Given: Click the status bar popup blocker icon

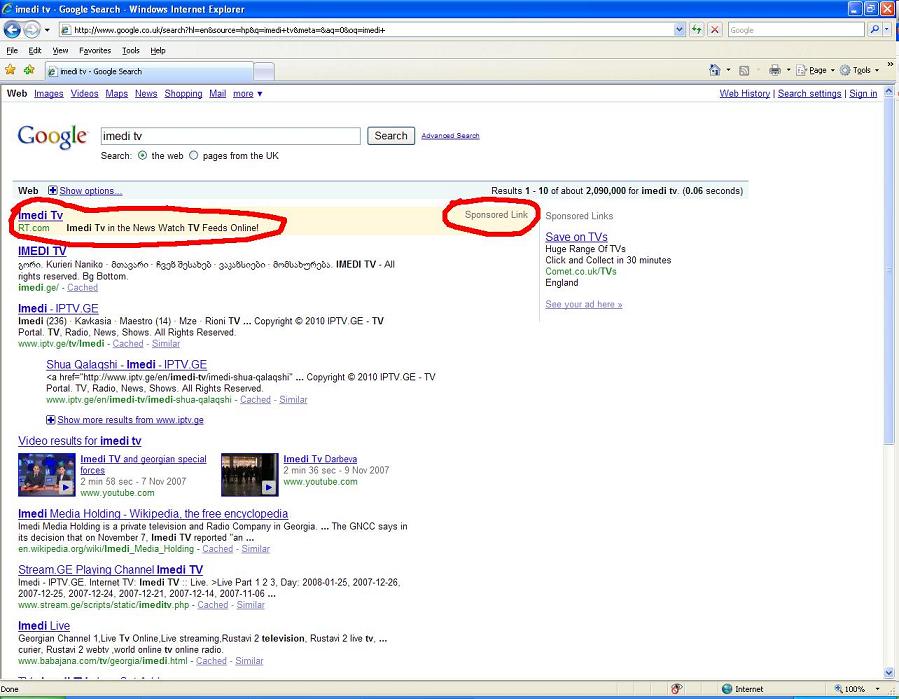Looking at the screenshot, I should tap(677, 689).
